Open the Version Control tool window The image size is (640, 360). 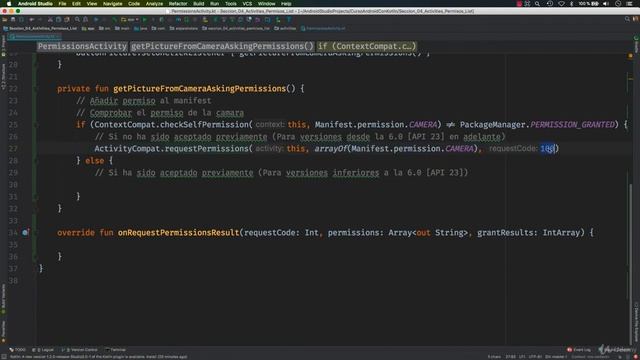coord(80,350)
